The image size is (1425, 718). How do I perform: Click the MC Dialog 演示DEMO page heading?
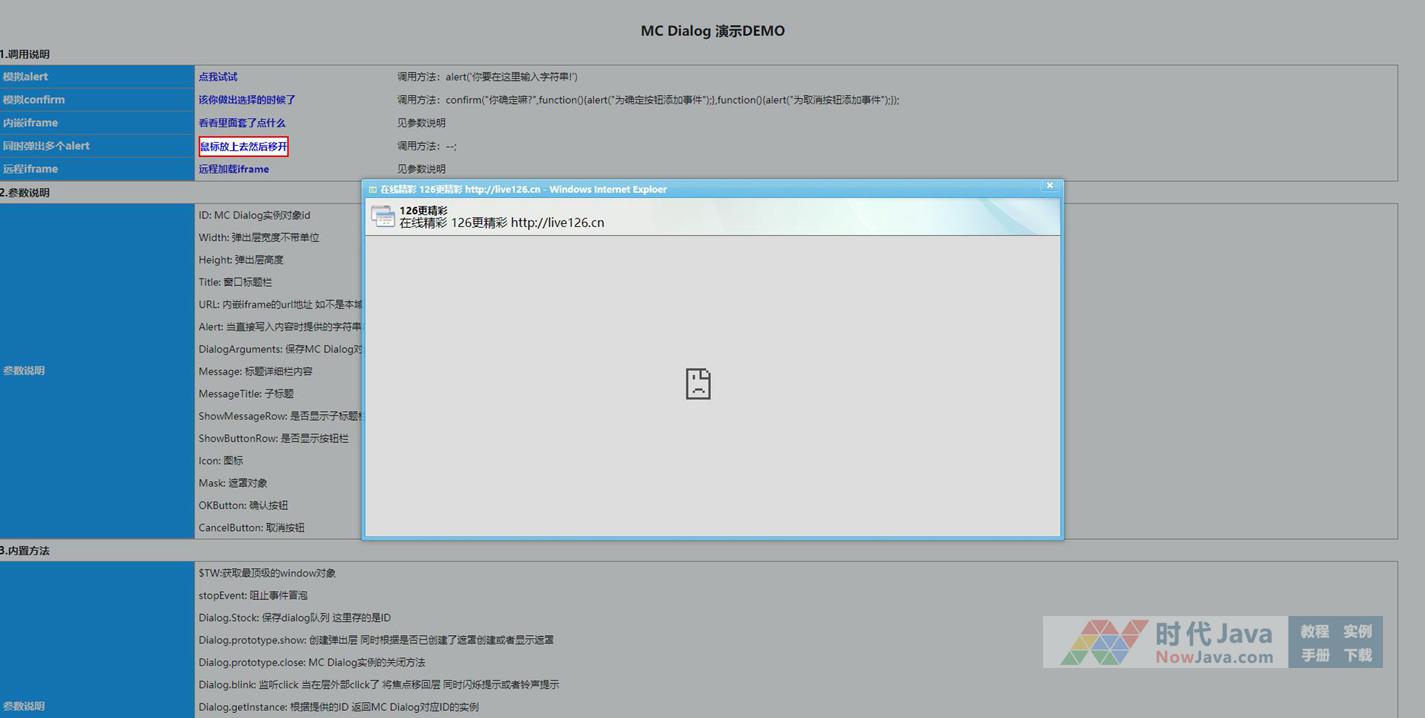(x=712, y=31)
